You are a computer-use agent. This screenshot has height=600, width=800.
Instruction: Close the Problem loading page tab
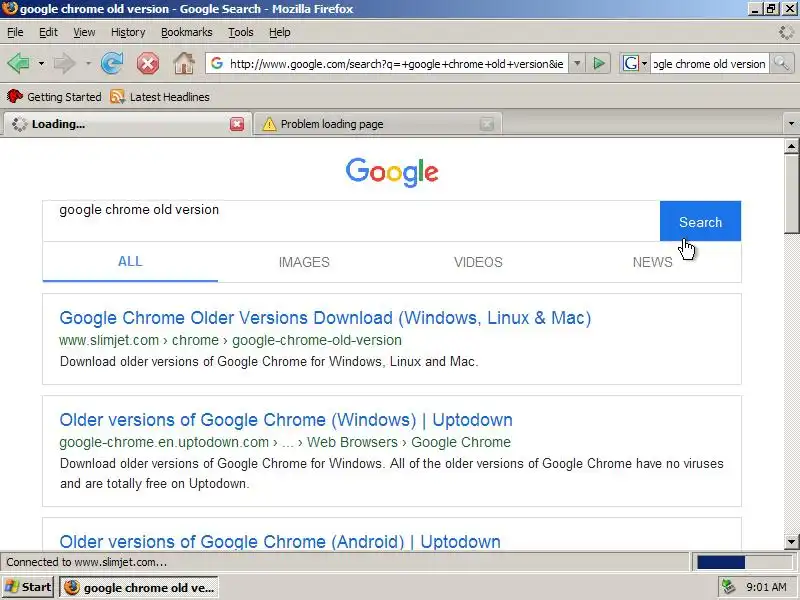point(487,124)
